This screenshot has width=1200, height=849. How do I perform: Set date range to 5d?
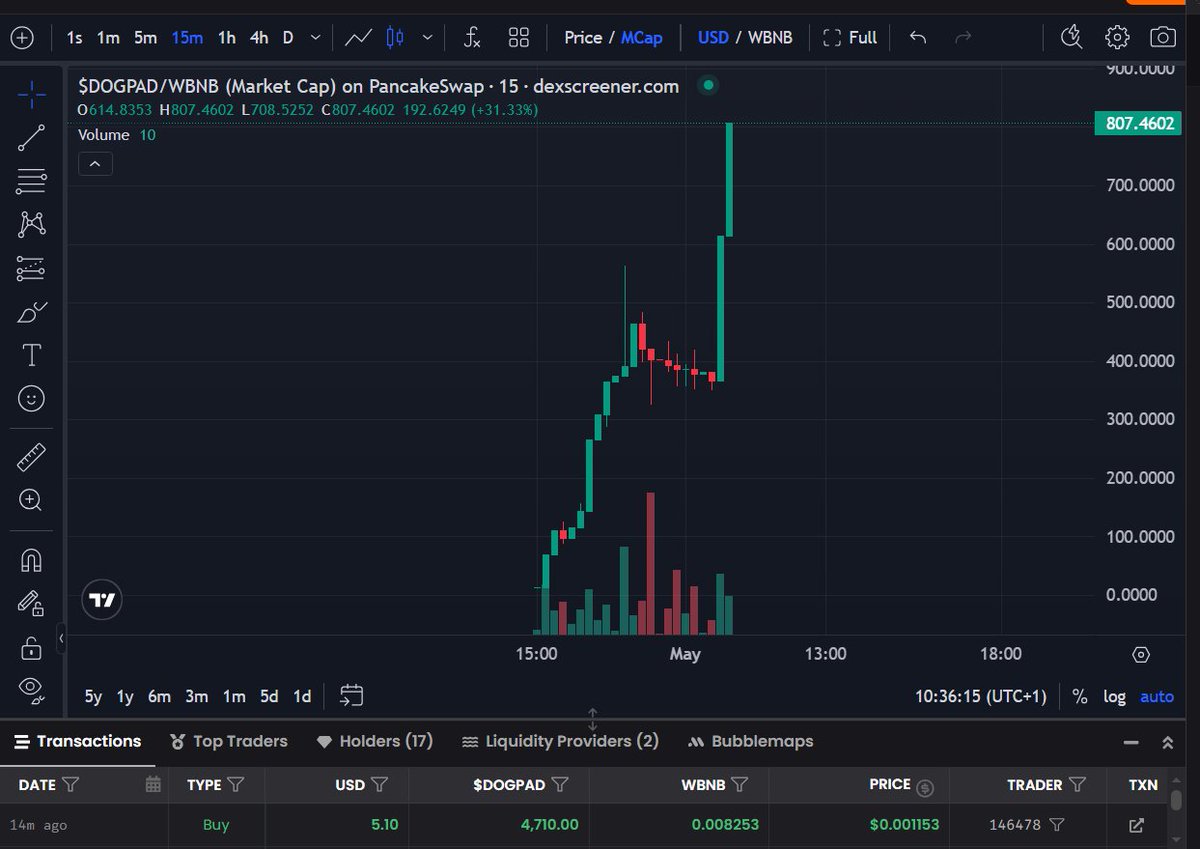pos(269,696)
